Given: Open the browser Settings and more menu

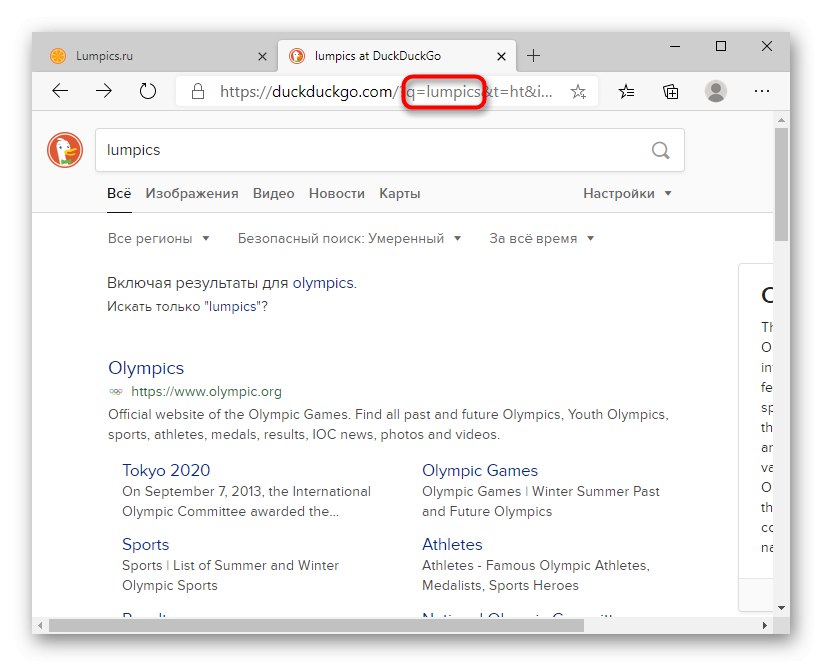Looking at the screenshot, I should [762, 92].
